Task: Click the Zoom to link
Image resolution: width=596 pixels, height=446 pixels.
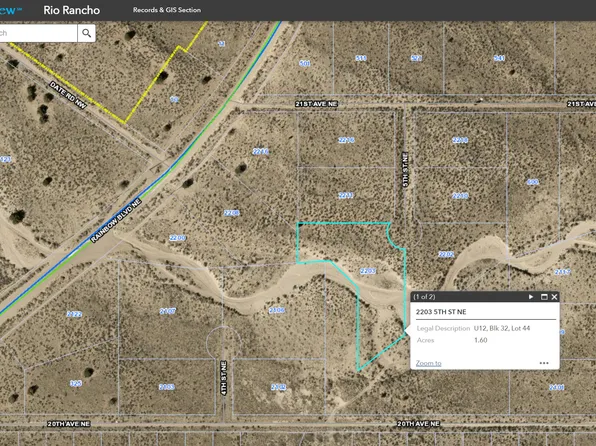Action: click(428, 363)
